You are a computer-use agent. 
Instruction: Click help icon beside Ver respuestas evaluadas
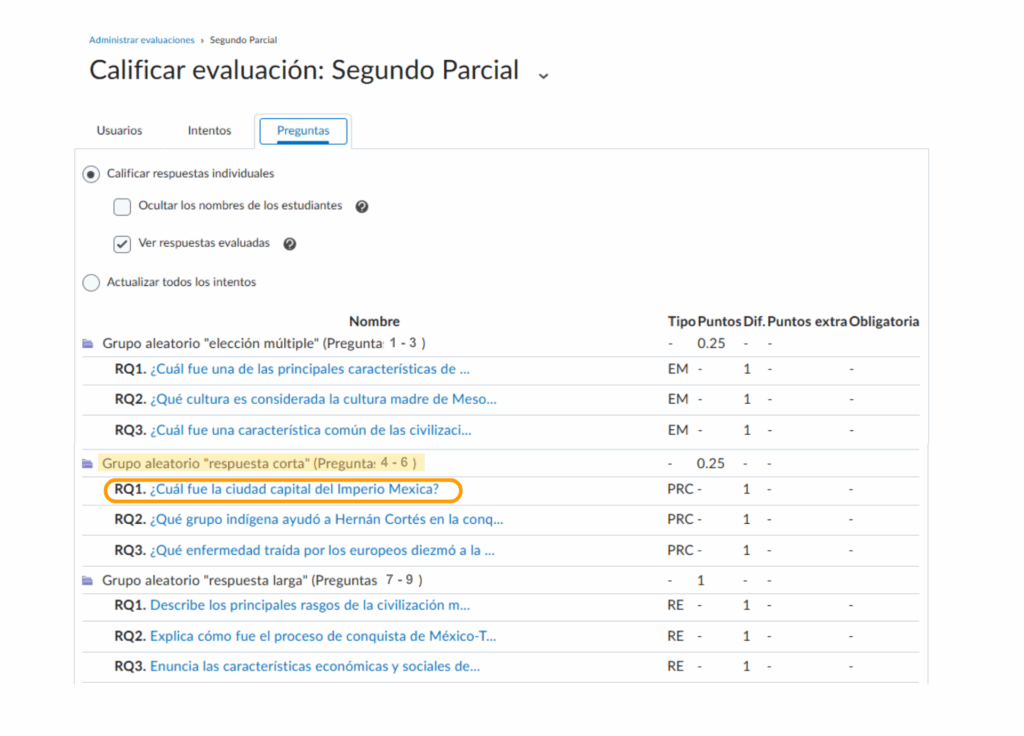[290, 243]
